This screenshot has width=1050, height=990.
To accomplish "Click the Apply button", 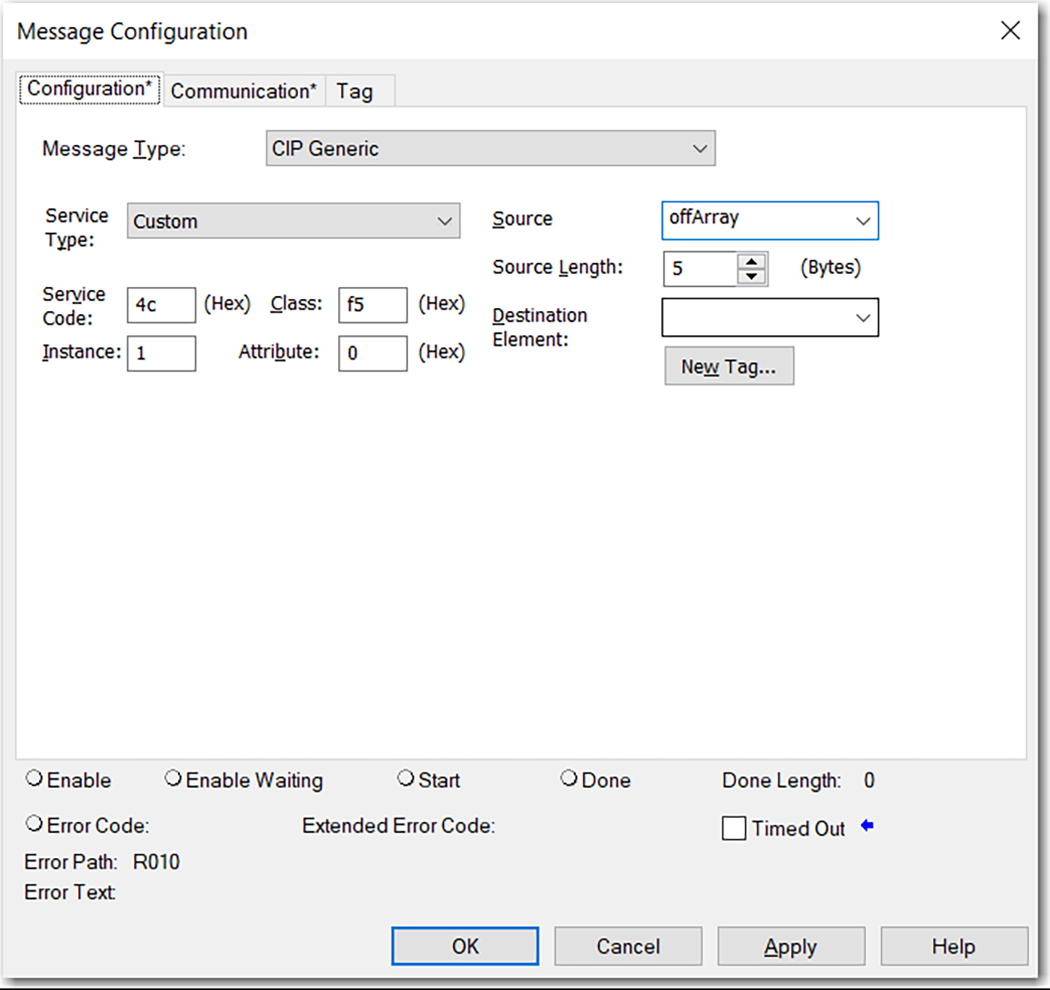I will [x=791, y=946].
